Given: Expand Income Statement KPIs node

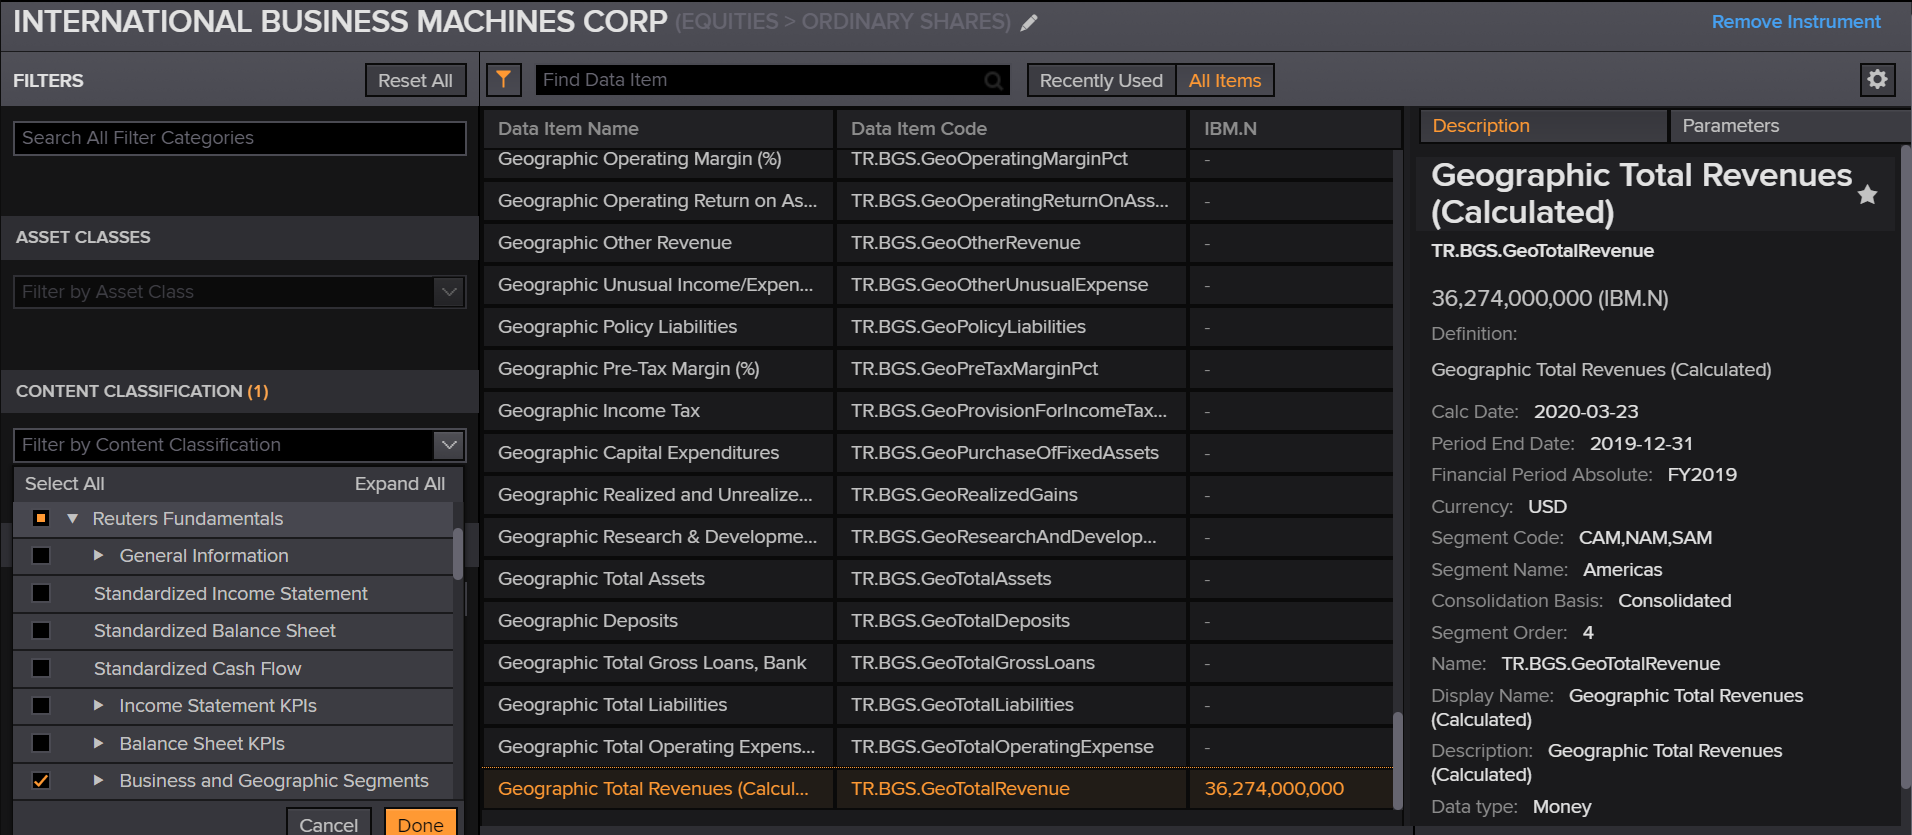Looking at the screenshot, I should pos(98,705).
